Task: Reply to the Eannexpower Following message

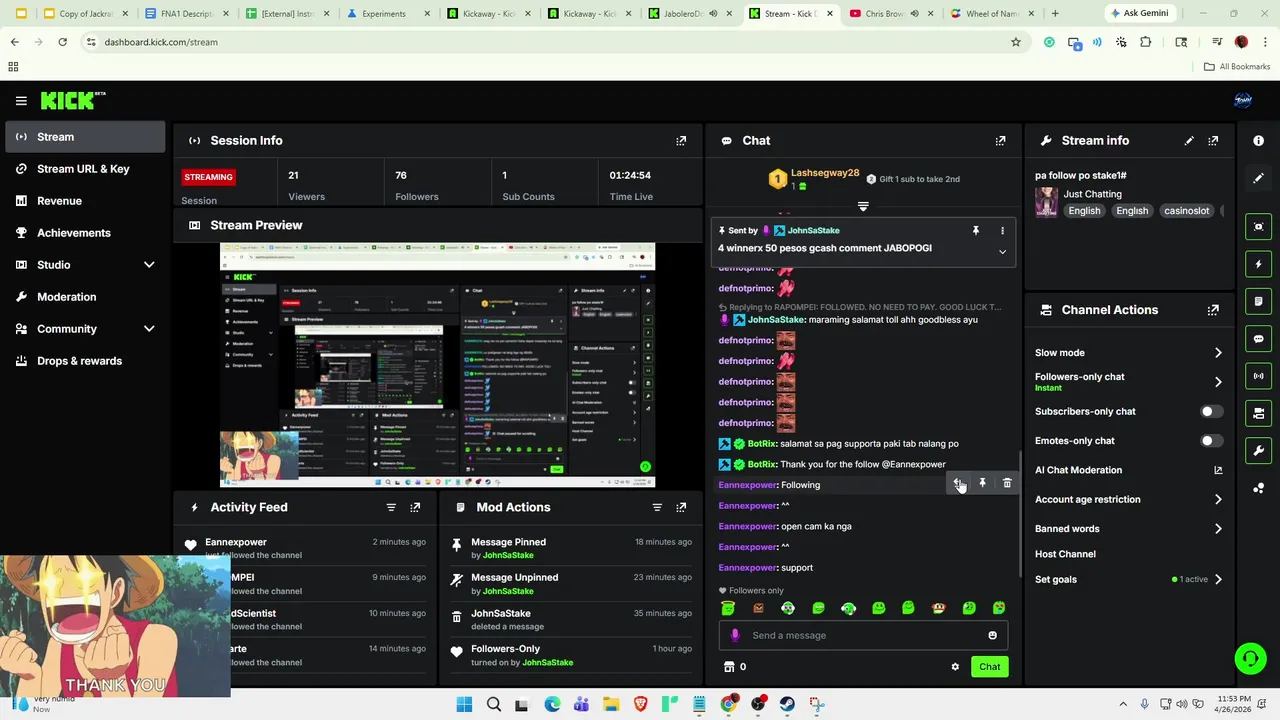Action: point(957,484)
